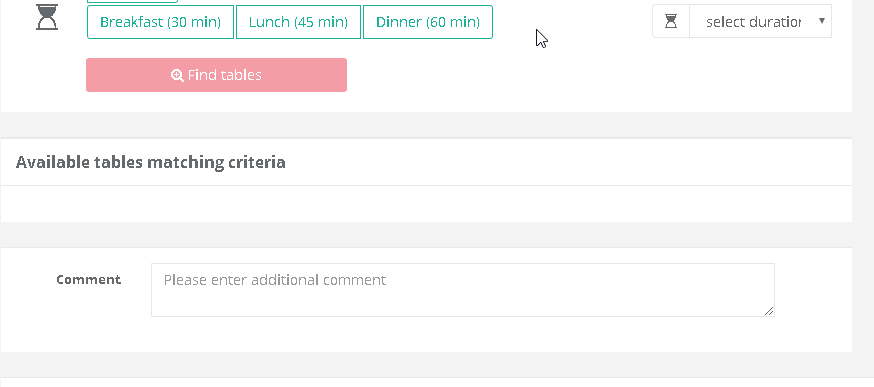Click the Available tables matching criteria heading

tap(150, 162)
